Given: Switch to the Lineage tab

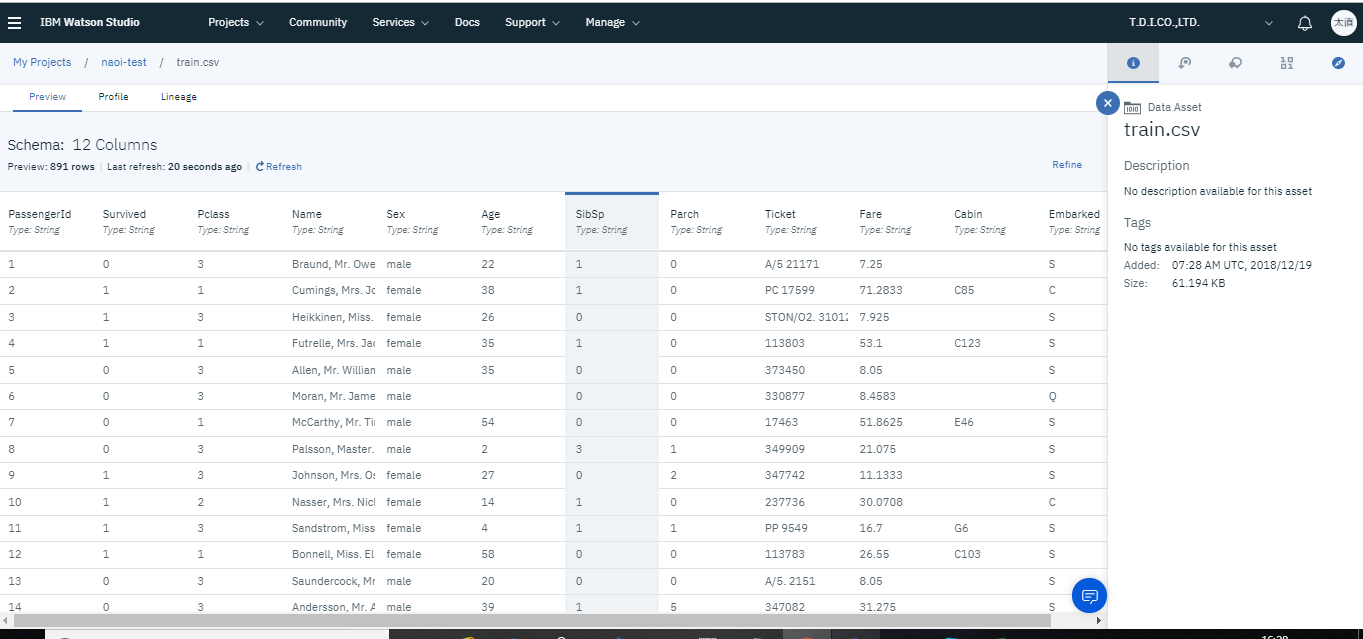Looking at the screenshot, I should coord(178,97).
